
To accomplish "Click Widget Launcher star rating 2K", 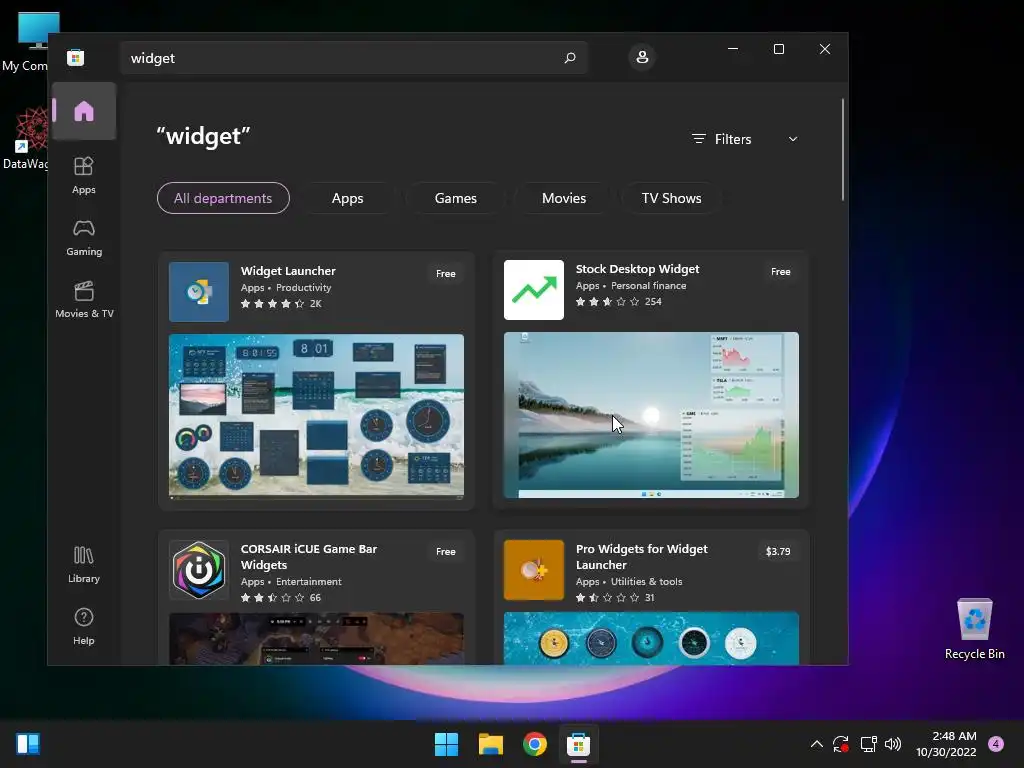I will (281, 304).
